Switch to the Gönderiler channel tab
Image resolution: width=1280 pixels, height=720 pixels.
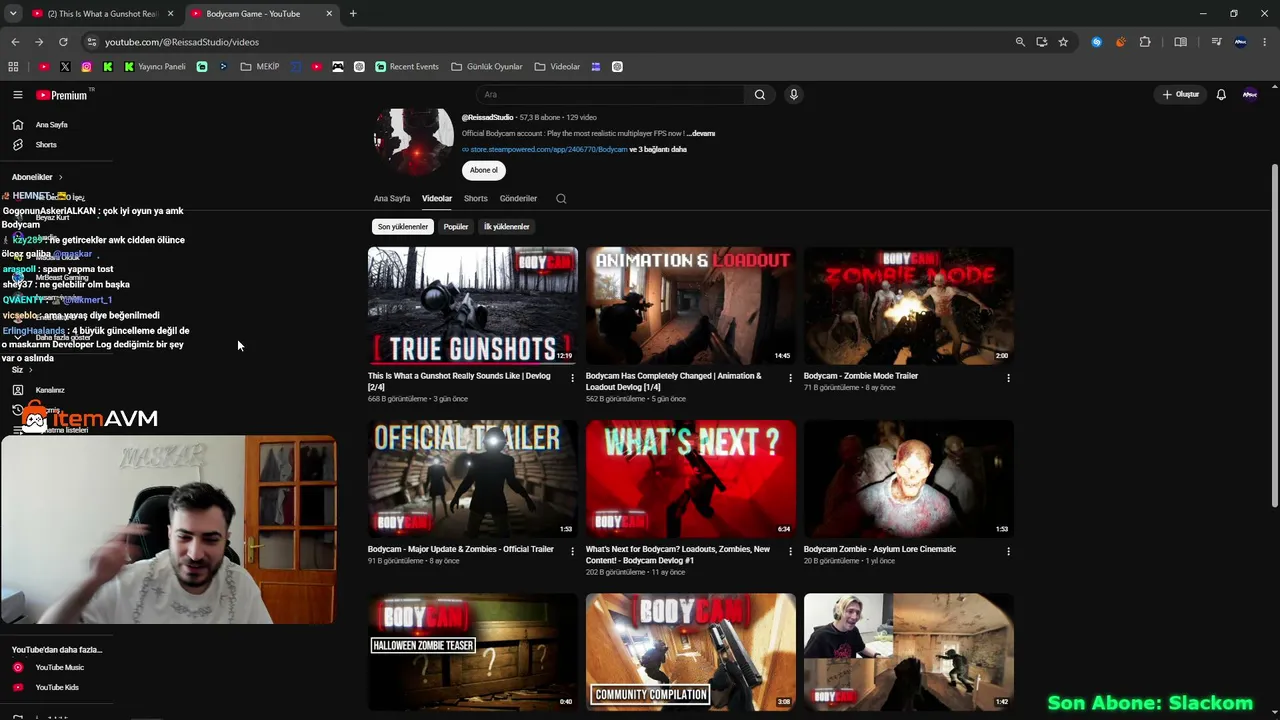pyautogui.click(x=518, y=199)
